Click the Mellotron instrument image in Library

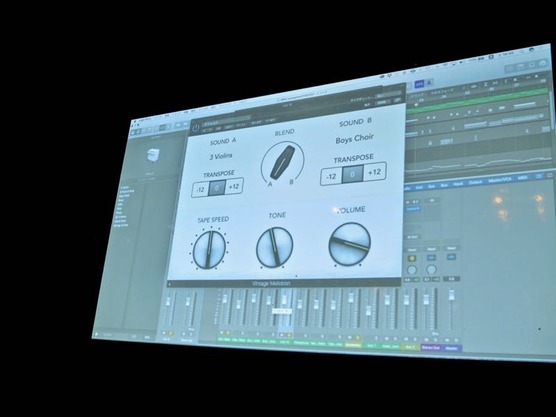pos(152,156)
